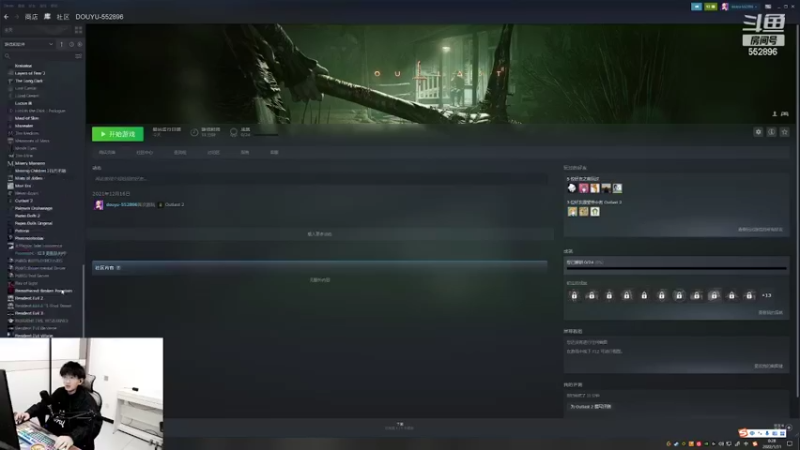Select Remothered: Broken Porcelain in list
800x450 pixels.
click(43, 291)
